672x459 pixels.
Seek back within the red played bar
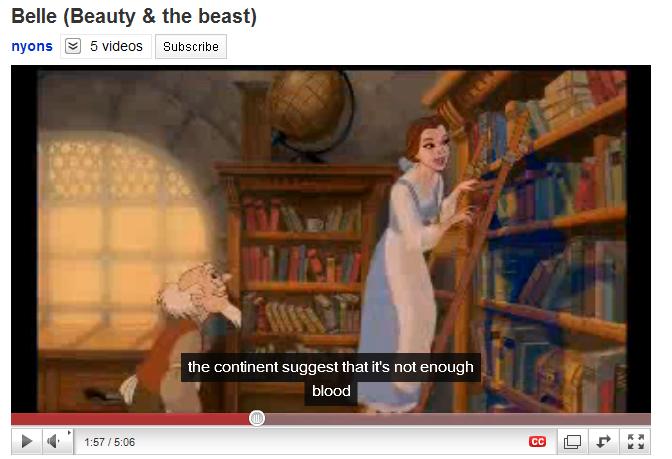(x=130, y=419)
